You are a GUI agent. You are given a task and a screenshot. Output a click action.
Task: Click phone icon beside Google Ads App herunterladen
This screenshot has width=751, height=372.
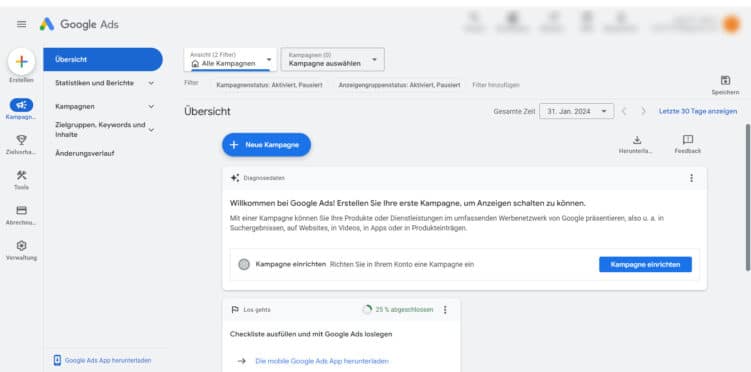coord(57,361)
